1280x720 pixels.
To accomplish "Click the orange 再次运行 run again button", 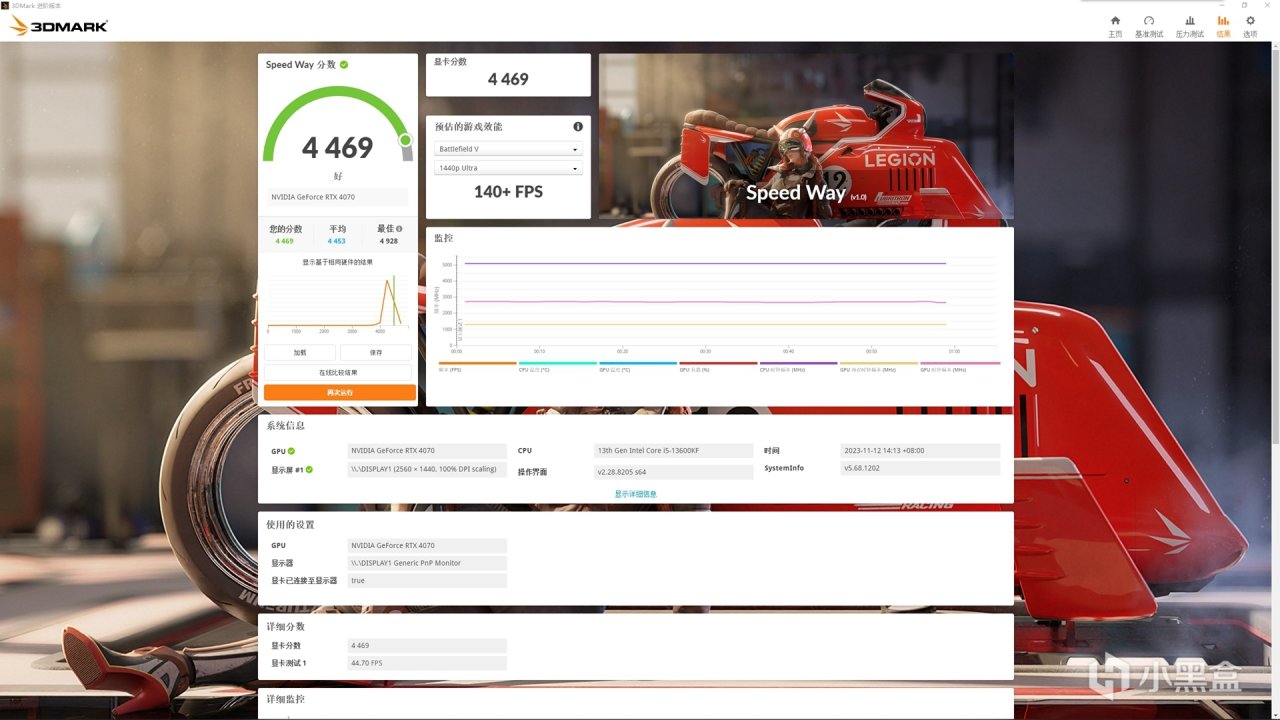I will click(340, 393).
